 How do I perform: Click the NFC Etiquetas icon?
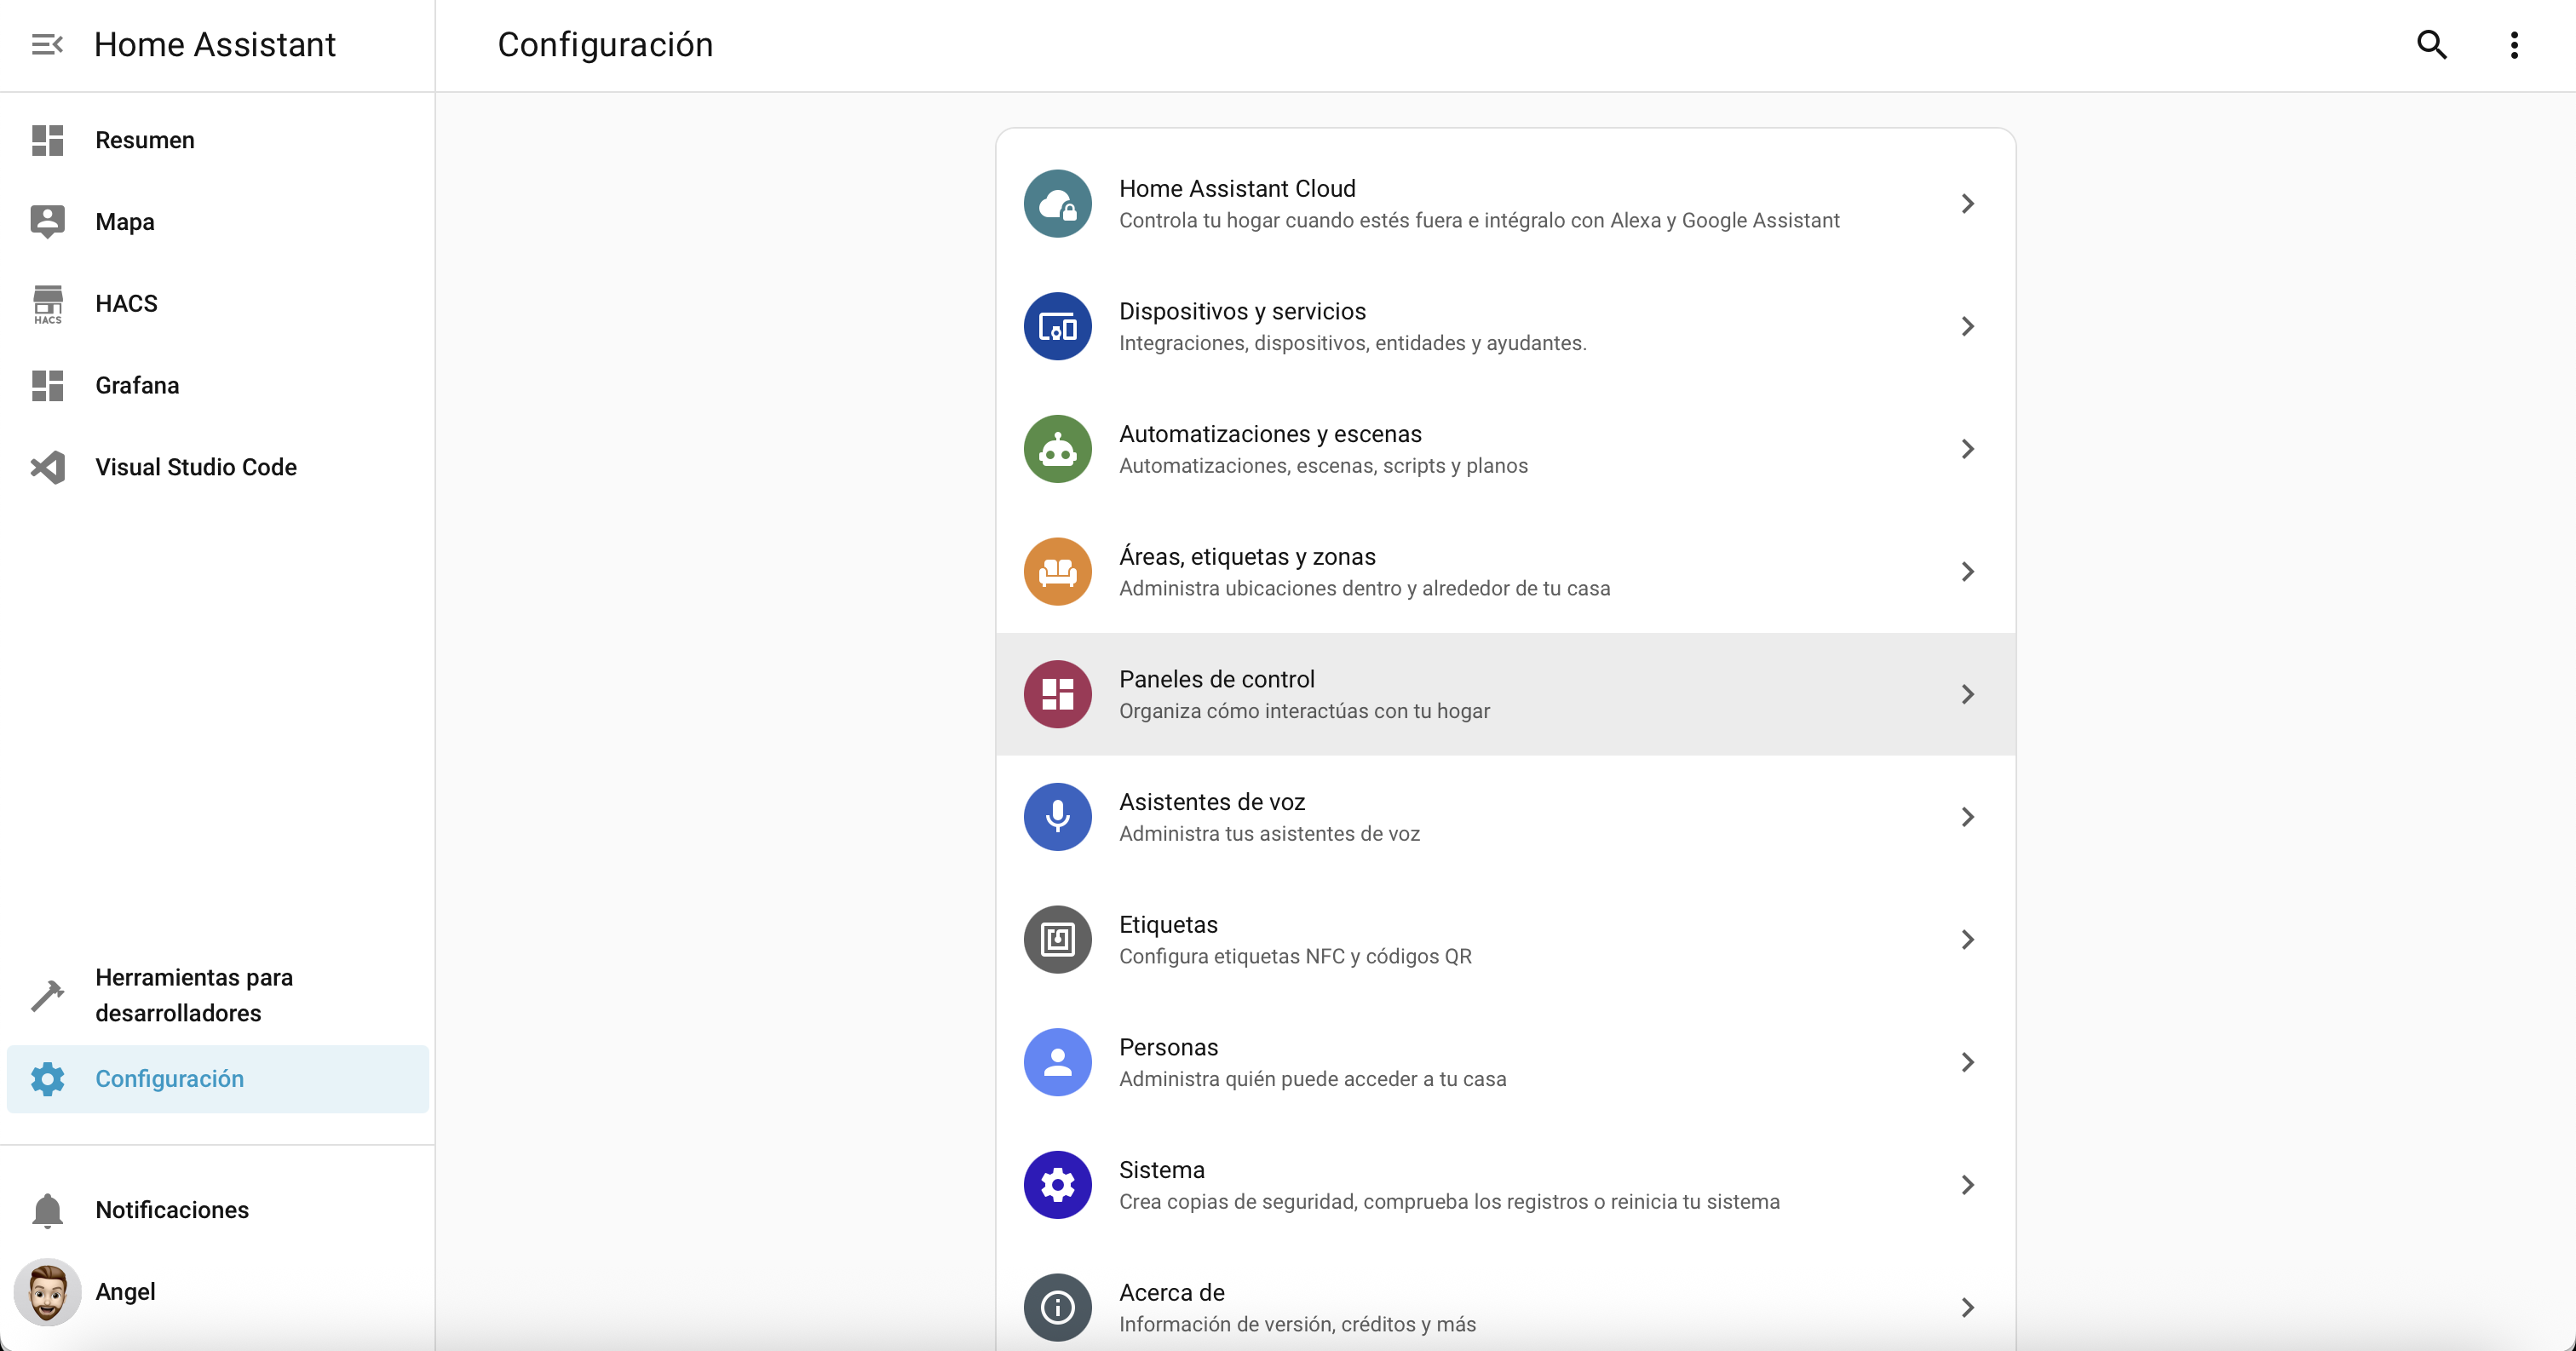pos(1057,940)
